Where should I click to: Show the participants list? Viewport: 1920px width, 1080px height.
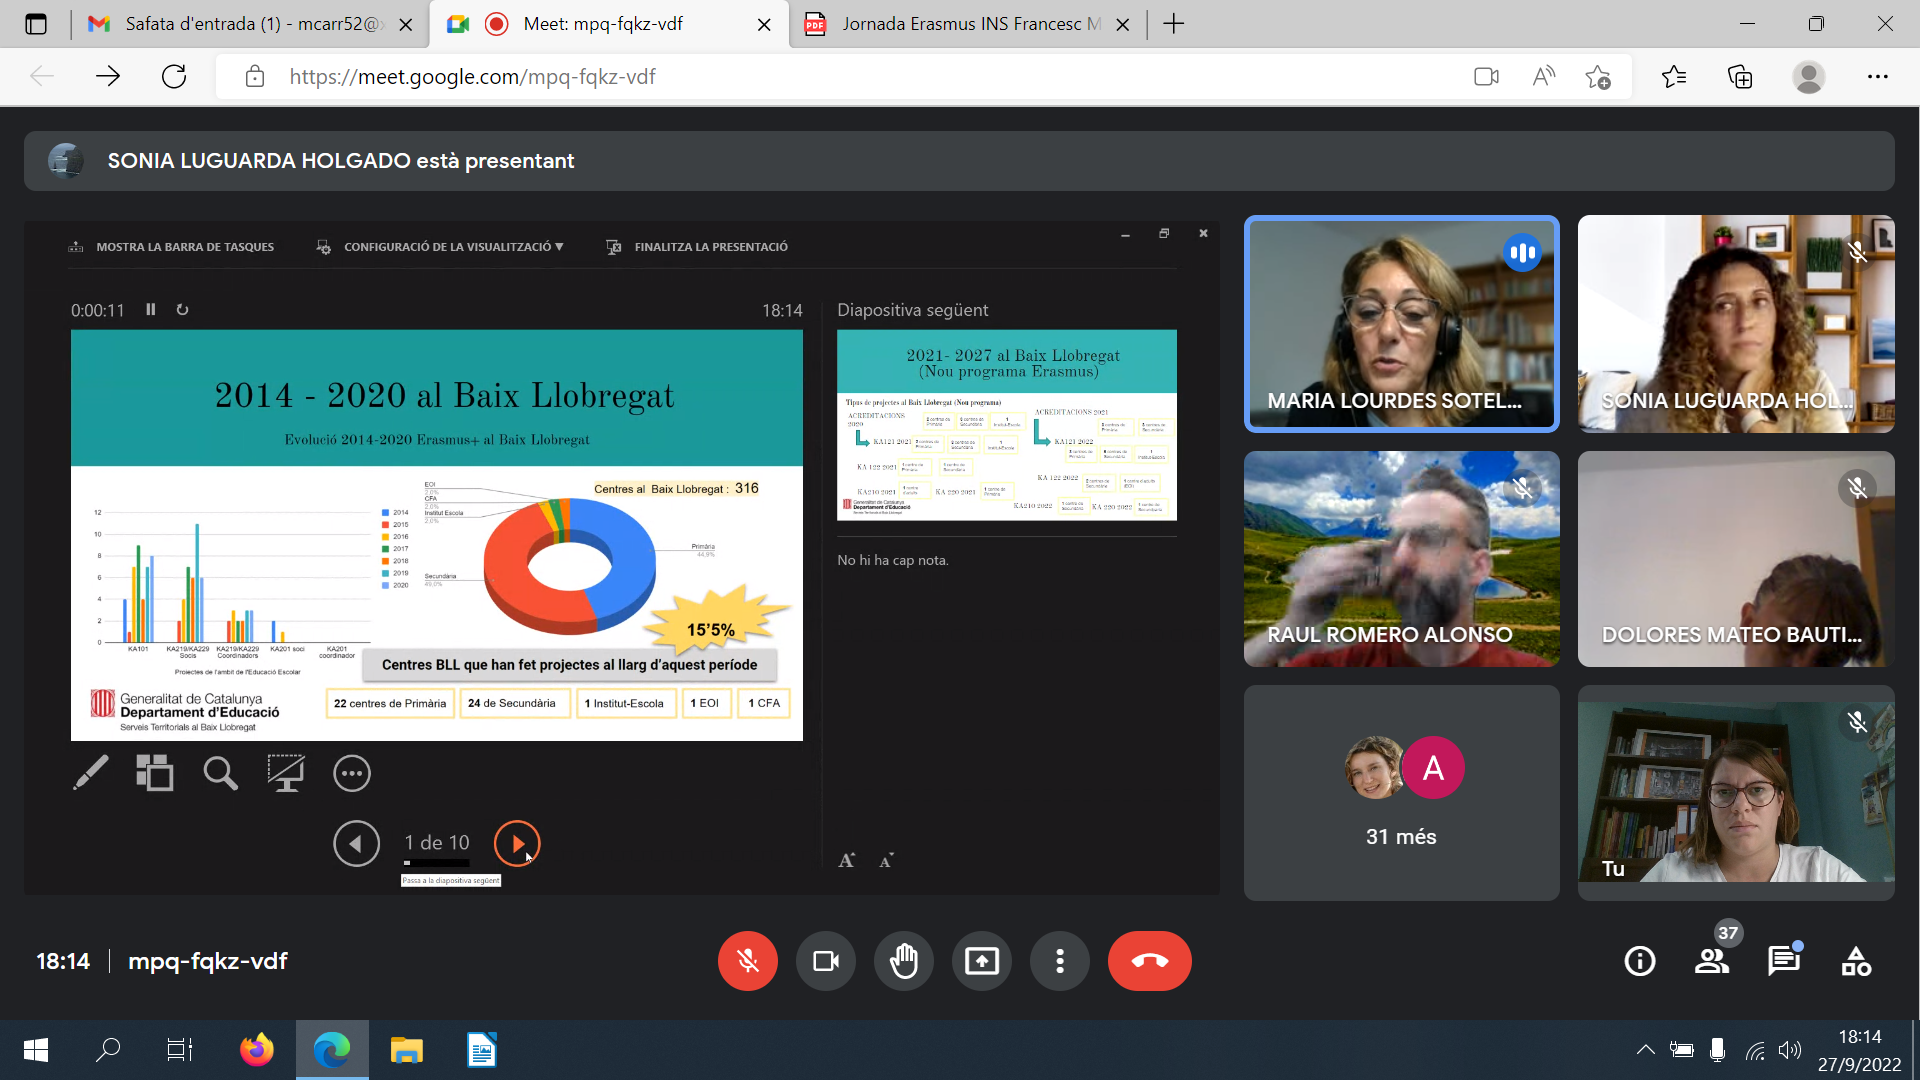pyautogui.click(x=1712, y=961)
